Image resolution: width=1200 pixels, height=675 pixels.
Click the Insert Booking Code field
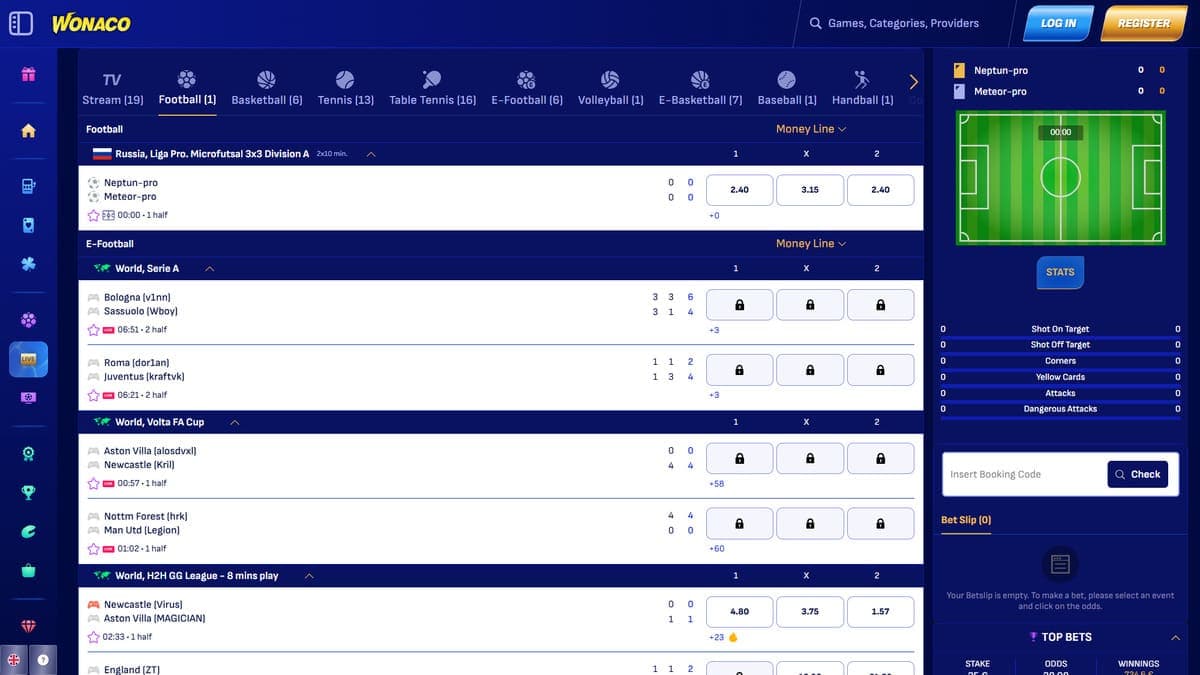click(x=1024, y=474)
